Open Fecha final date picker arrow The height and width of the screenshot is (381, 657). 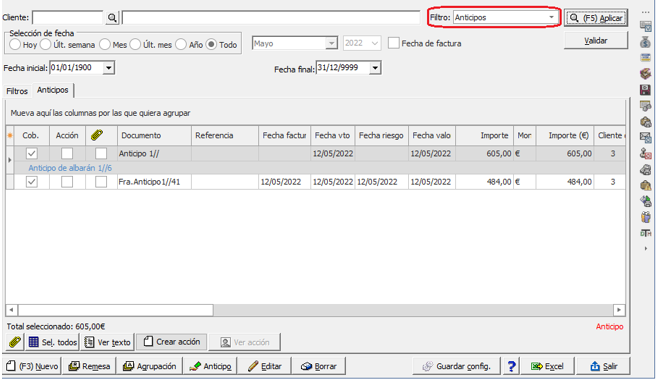pos(375,67)
